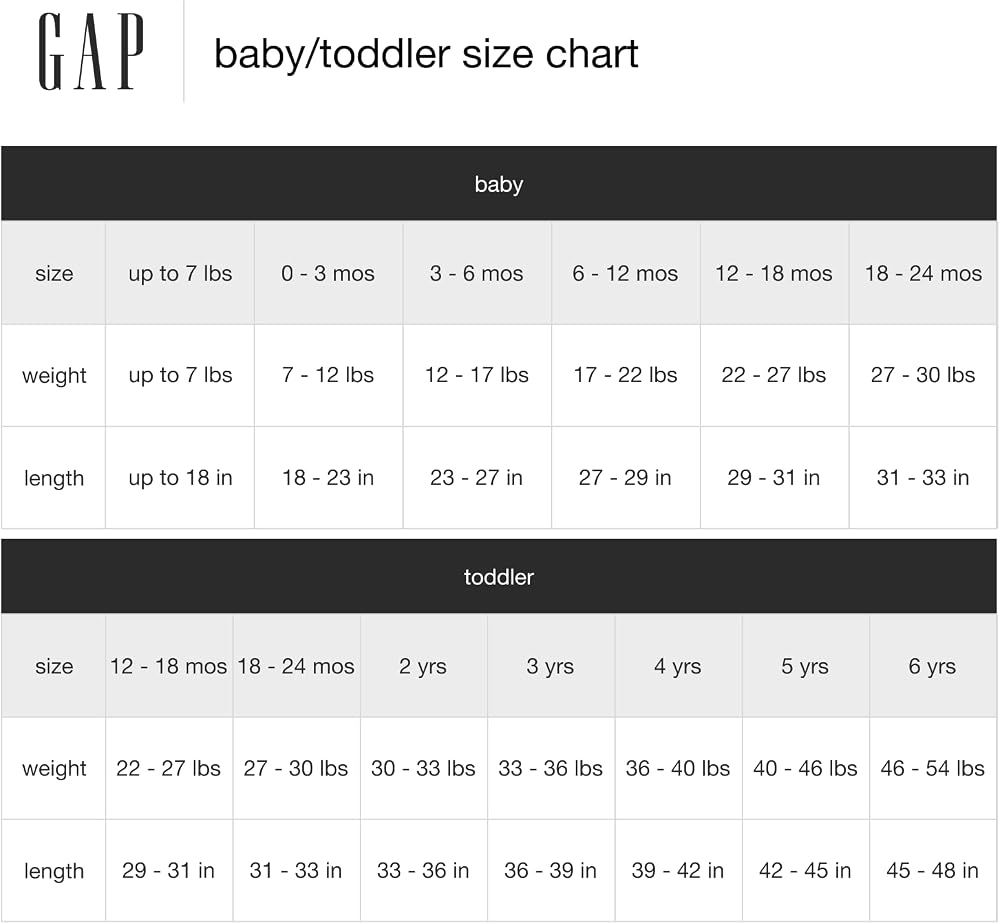
Task: Click the 45 - 48 in length cell
Action: coord(932,870)
